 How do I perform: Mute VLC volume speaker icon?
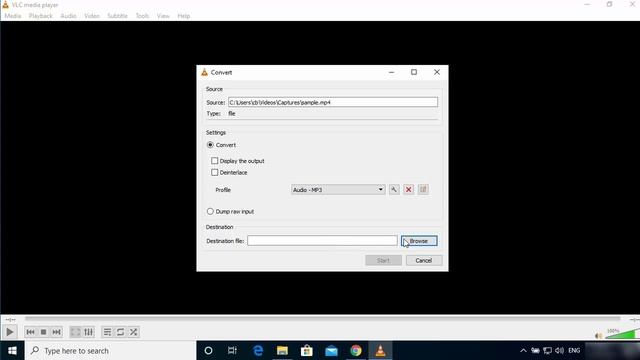(598, 336)
